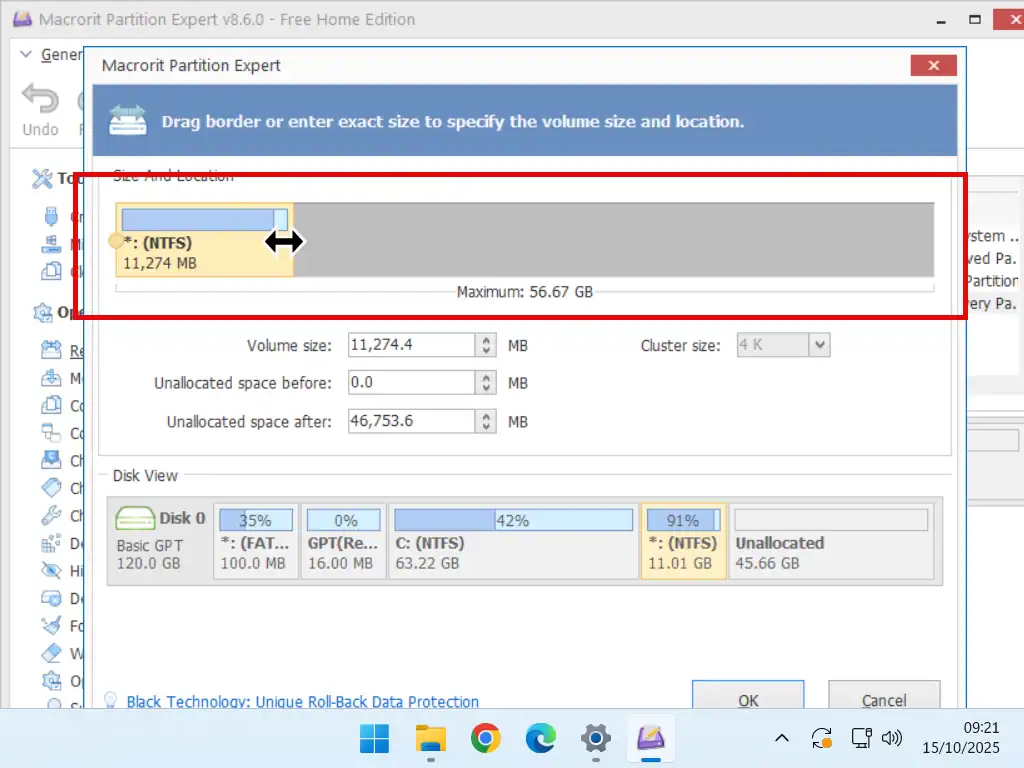Image resolution: width=1024 pixels, height=768 pixels.
Task: Cancel the resize dialog
Action: pyautogui.click(x=884, y=699)
